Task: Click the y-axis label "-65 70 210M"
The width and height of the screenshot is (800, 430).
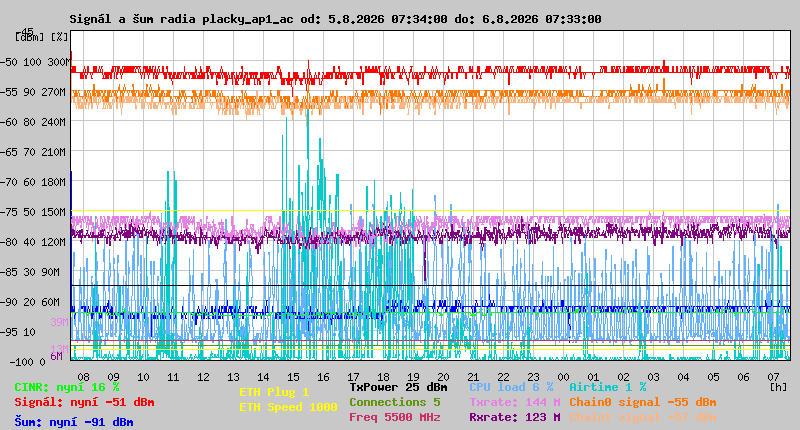Action: click(33, 153)
